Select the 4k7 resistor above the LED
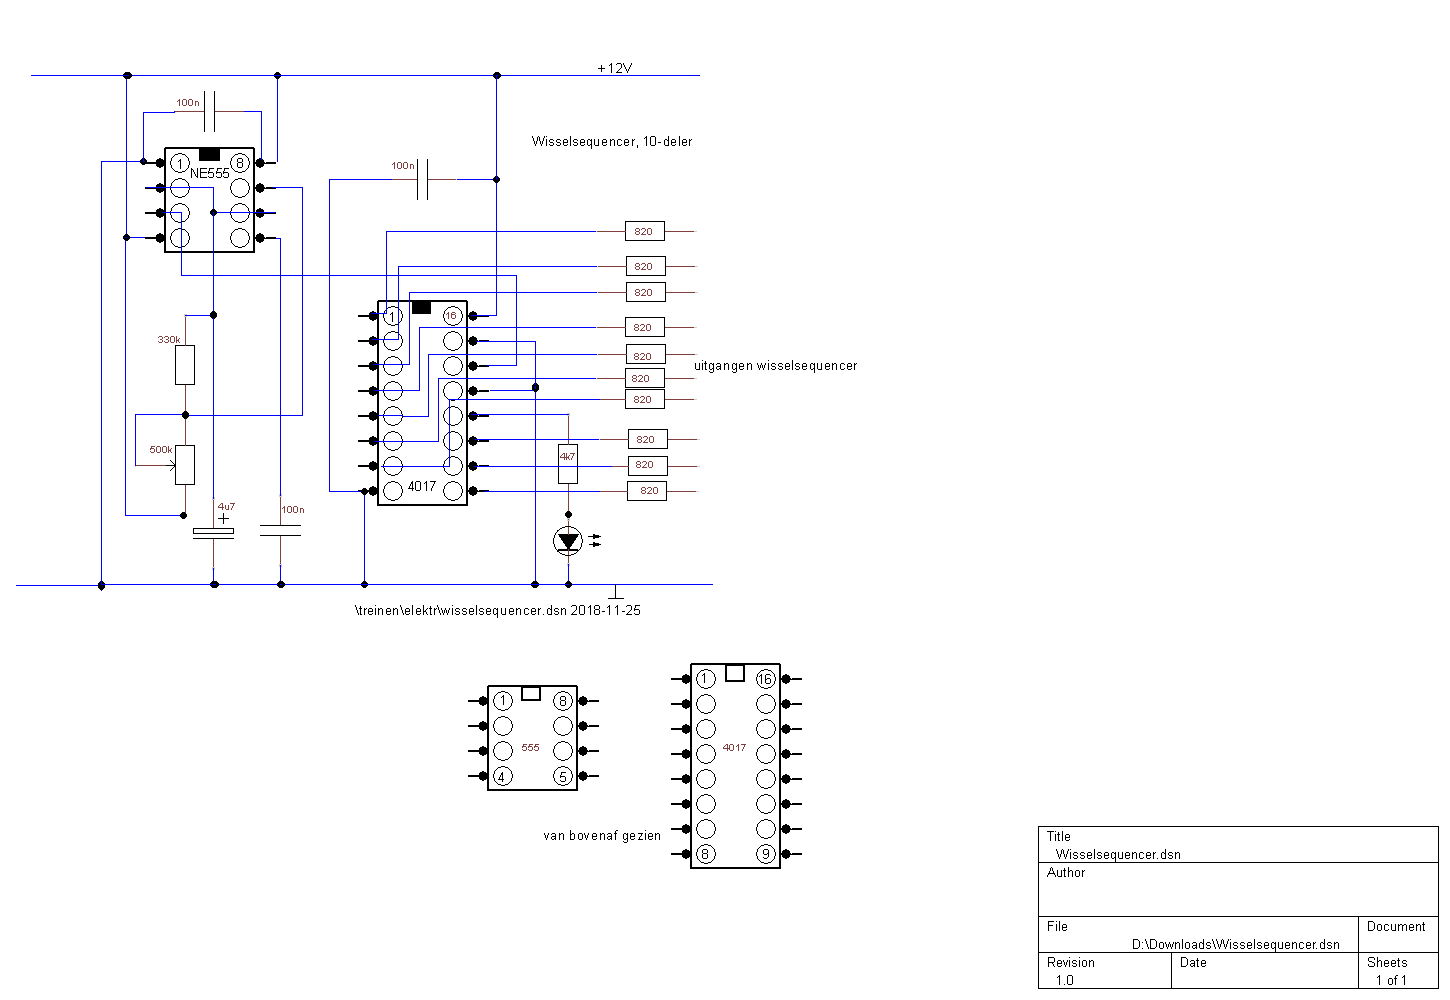 [x=568, y=464]
